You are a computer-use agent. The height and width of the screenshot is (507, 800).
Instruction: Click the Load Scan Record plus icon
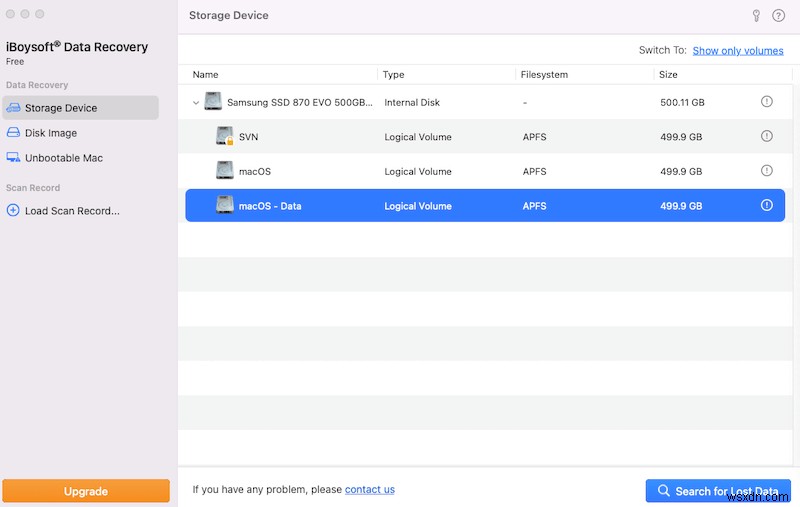(x=13, y=211)
